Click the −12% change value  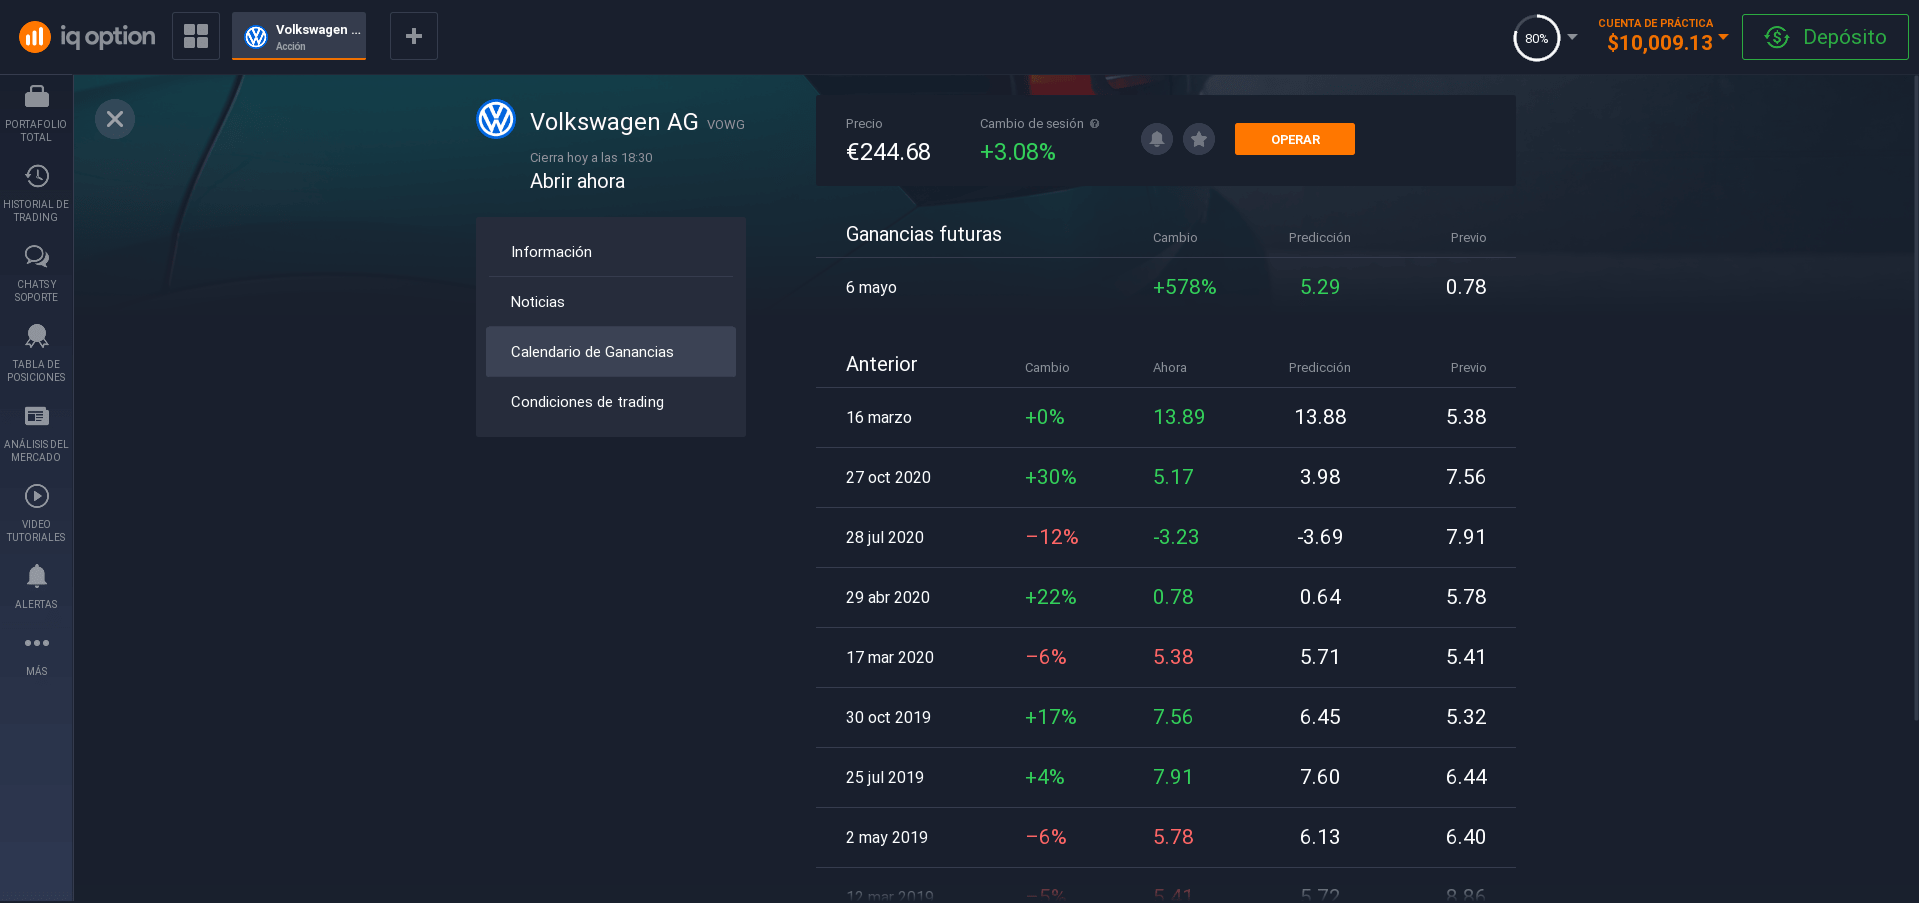(x=1052, y=537)
